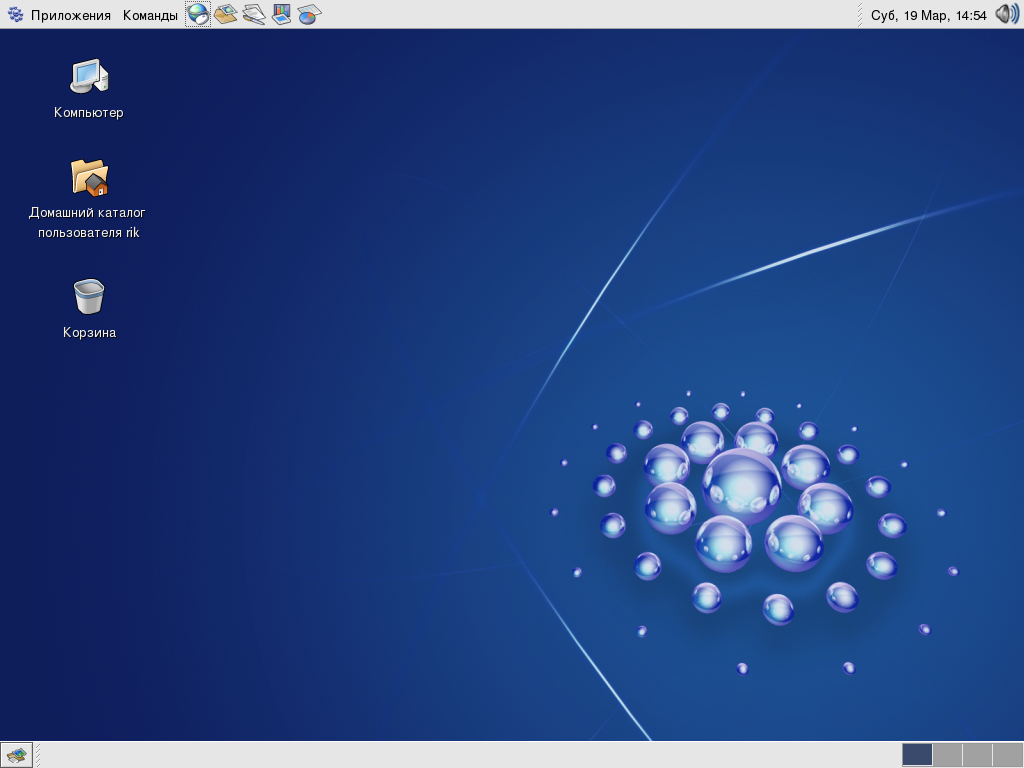Viewport: 1024px width, 768px height.
Task: Switch to the third workspace
Action: tap(977, 755)
